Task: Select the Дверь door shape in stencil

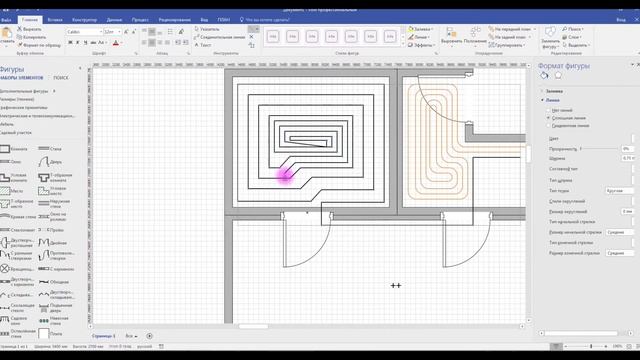Action: pos(50,162)
